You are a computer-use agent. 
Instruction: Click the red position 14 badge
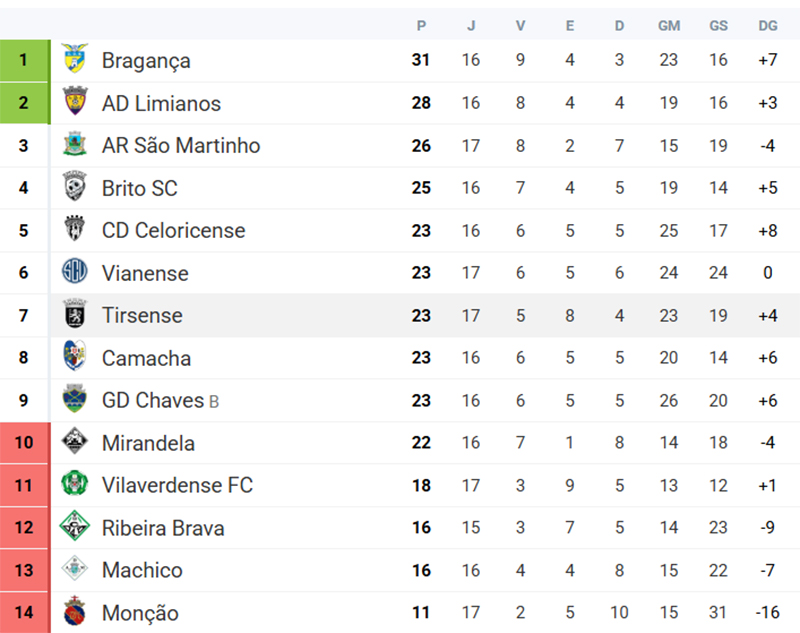click(24, 613)
